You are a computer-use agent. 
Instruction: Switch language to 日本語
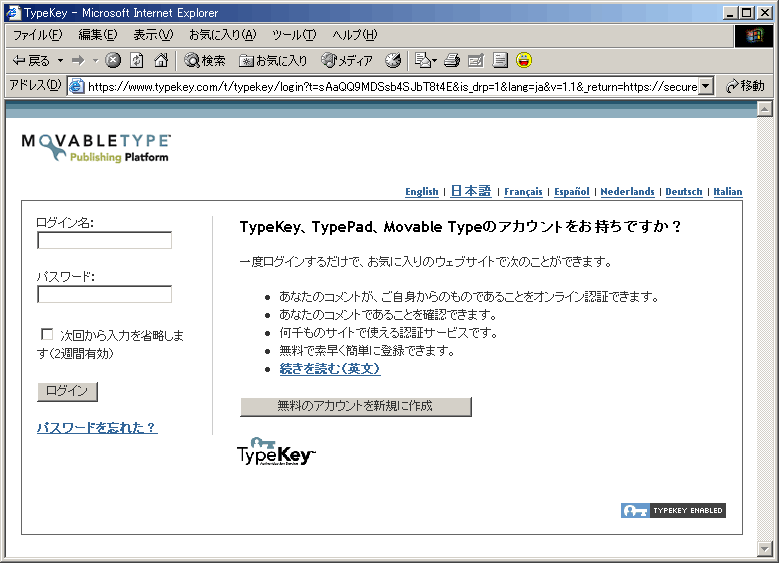471,191
